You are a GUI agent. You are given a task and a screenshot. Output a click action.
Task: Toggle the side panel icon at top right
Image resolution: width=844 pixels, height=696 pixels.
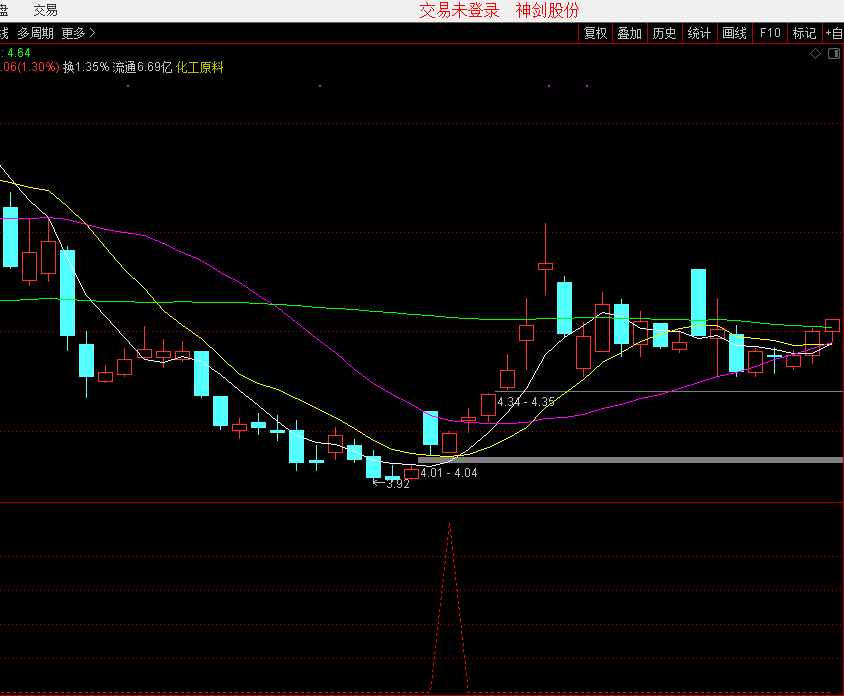pos(832,53)
